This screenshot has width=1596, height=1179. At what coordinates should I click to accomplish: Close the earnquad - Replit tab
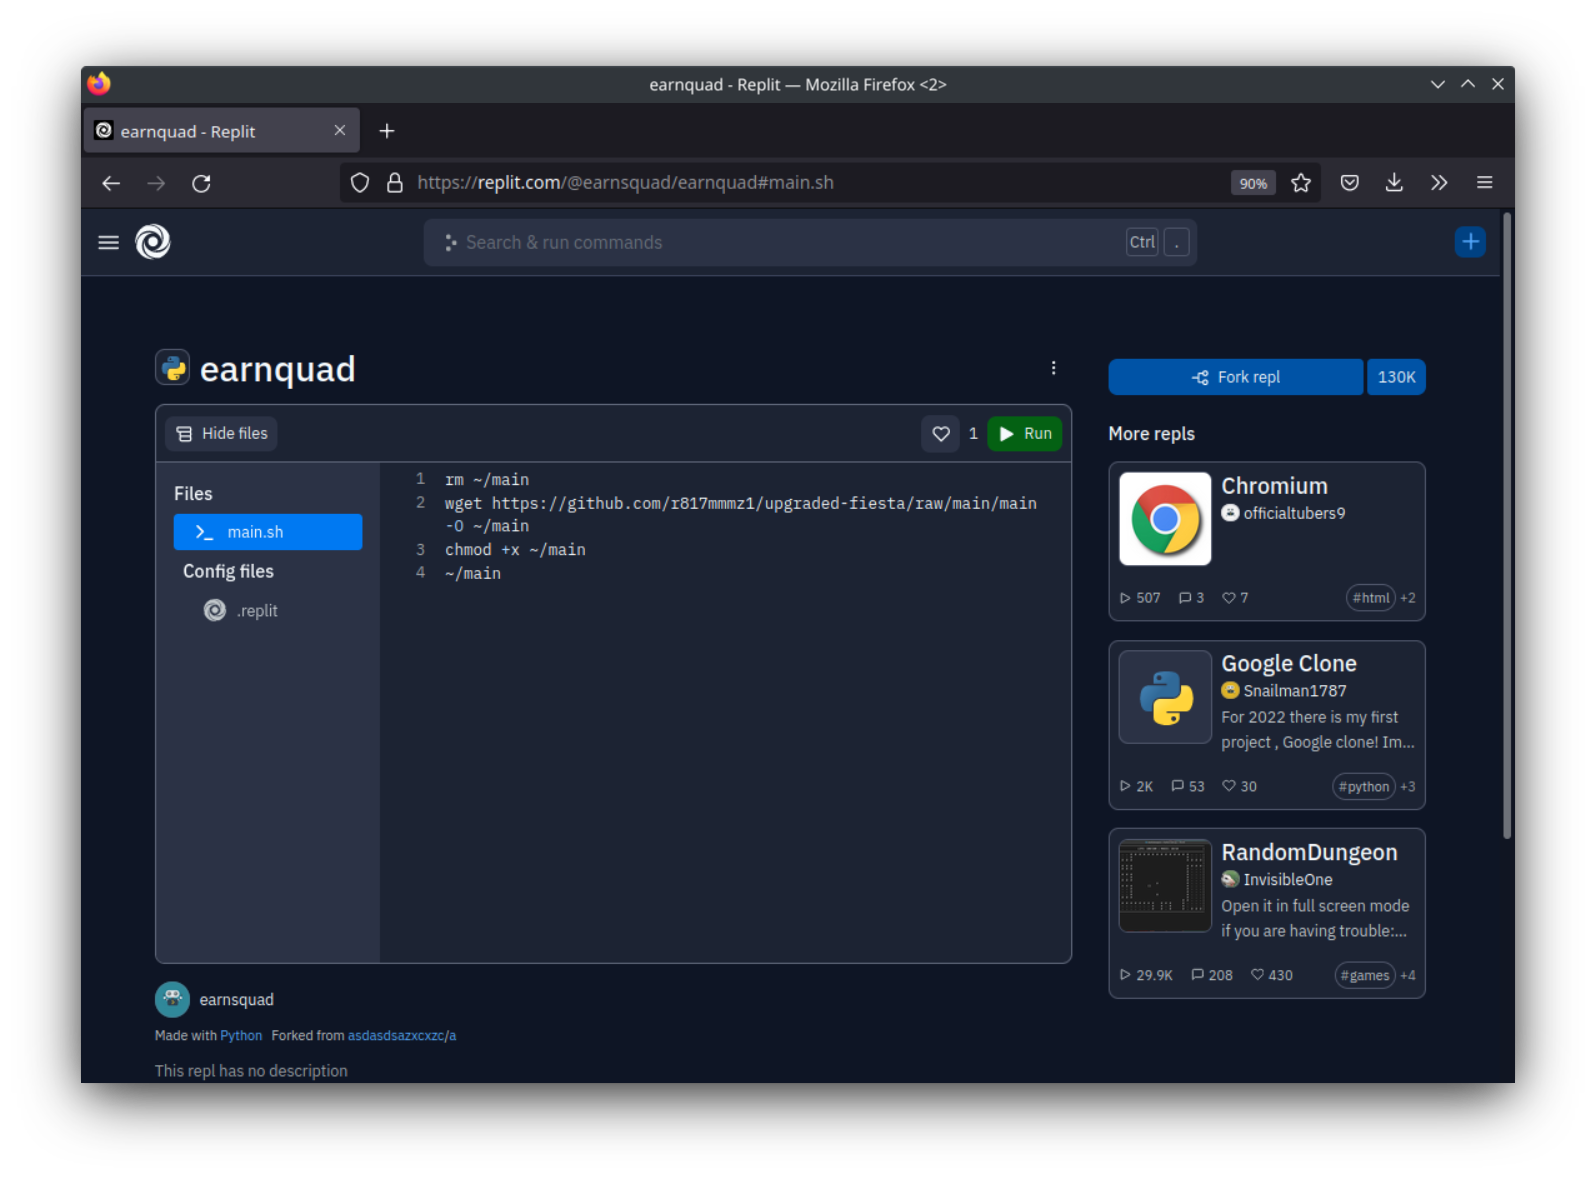tap(340, 131)
